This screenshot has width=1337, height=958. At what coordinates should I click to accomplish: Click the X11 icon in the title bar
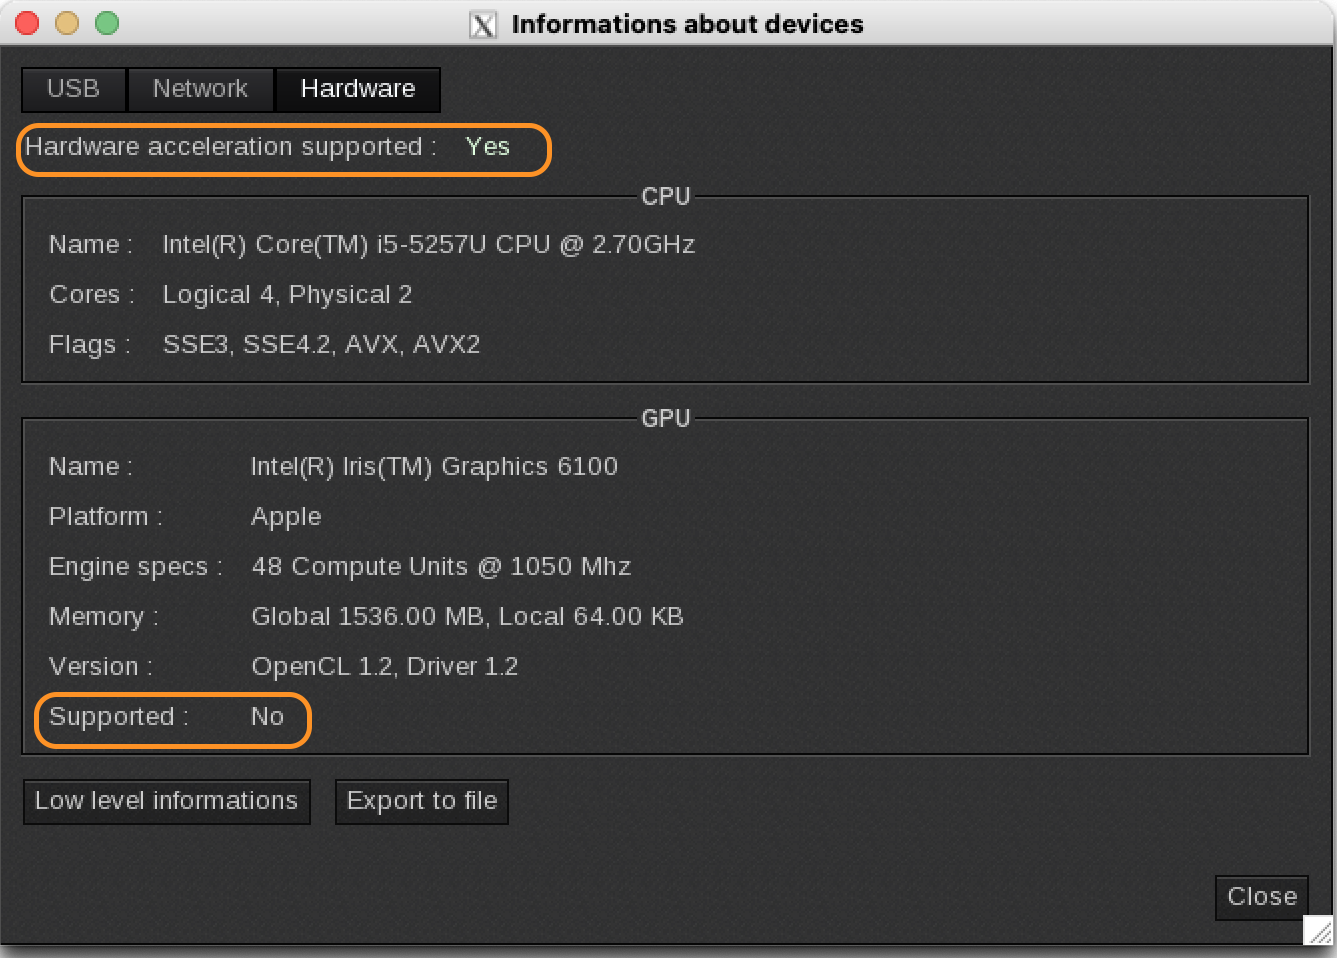pos(483,25)
